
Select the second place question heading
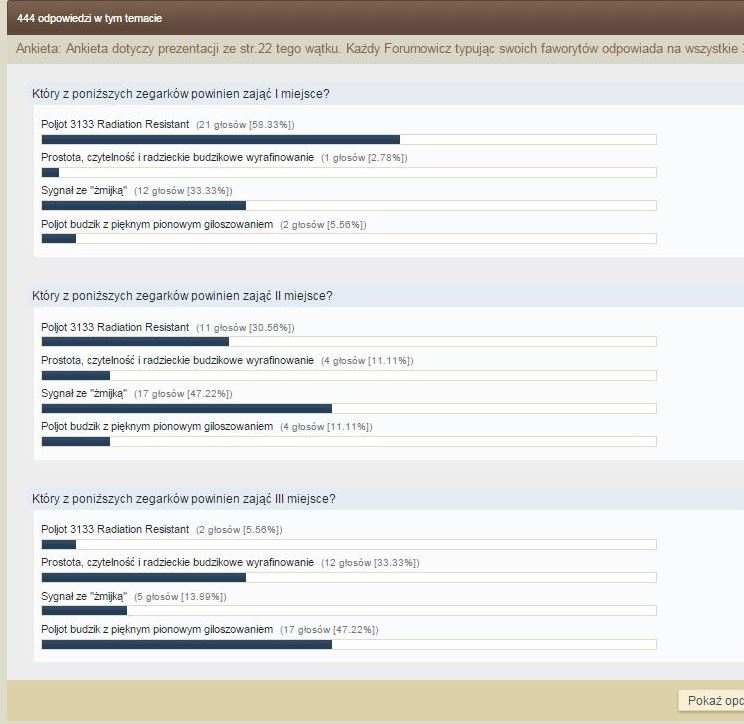(182, 296)
